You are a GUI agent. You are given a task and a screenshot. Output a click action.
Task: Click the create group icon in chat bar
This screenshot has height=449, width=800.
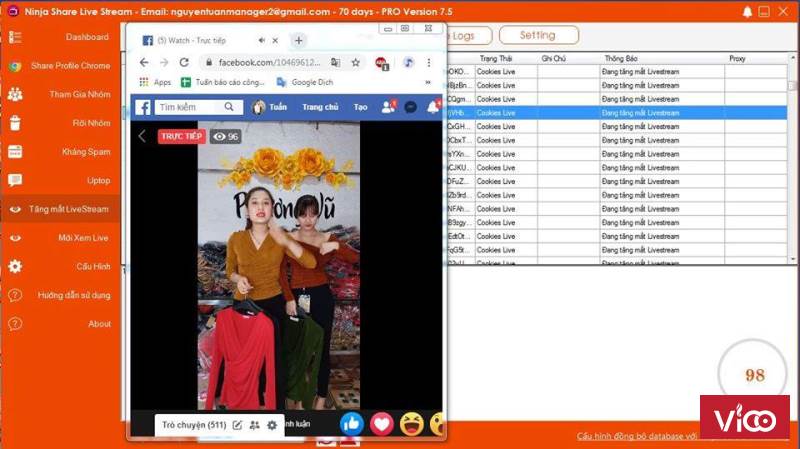(x=255, y=425)
